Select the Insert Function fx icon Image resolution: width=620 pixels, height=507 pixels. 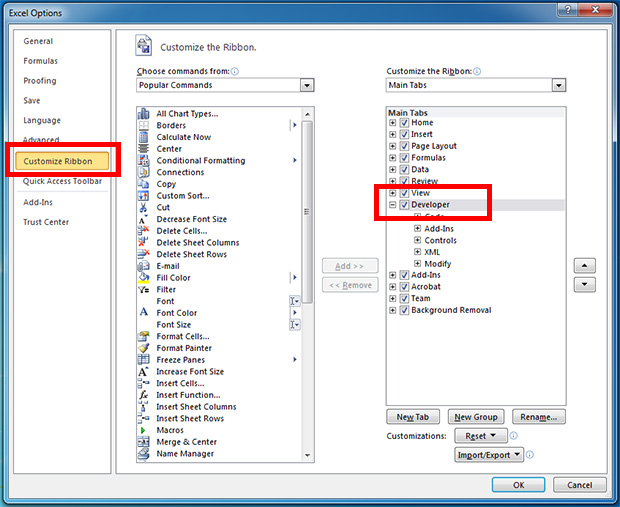coord(143,395)
